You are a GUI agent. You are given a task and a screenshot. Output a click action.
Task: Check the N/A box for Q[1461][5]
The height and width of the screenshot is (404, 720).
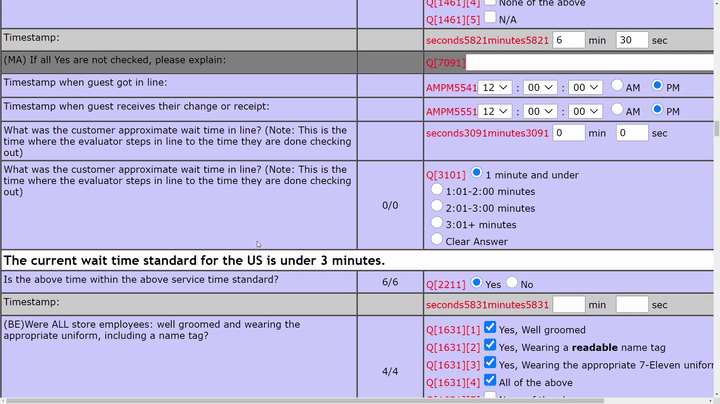click(x=490, y=17)
